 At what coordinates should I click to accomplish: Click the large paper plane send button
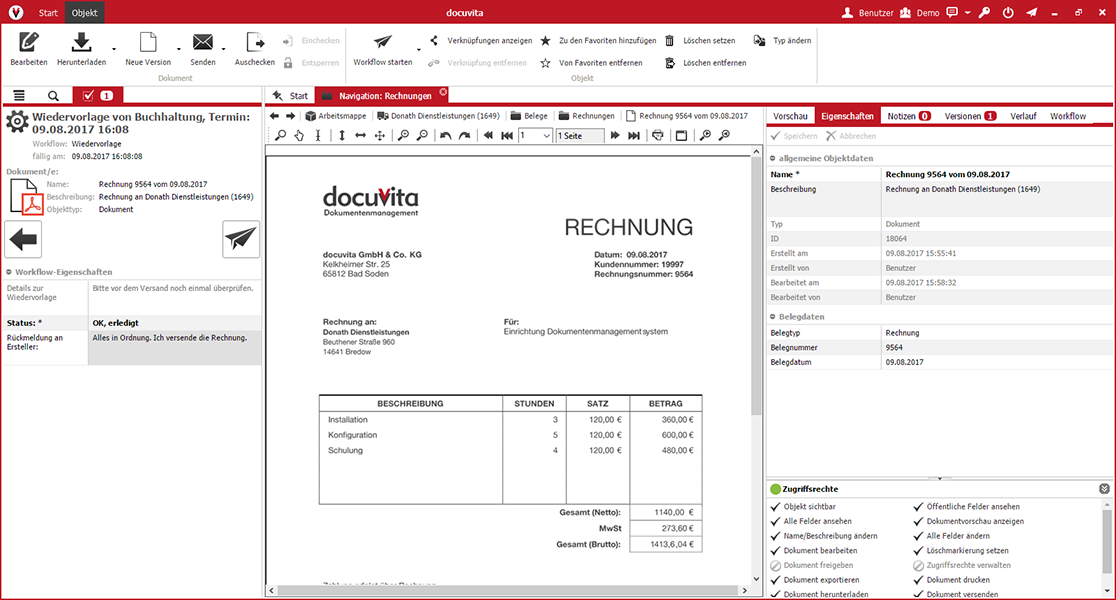(x=241, y=239)
